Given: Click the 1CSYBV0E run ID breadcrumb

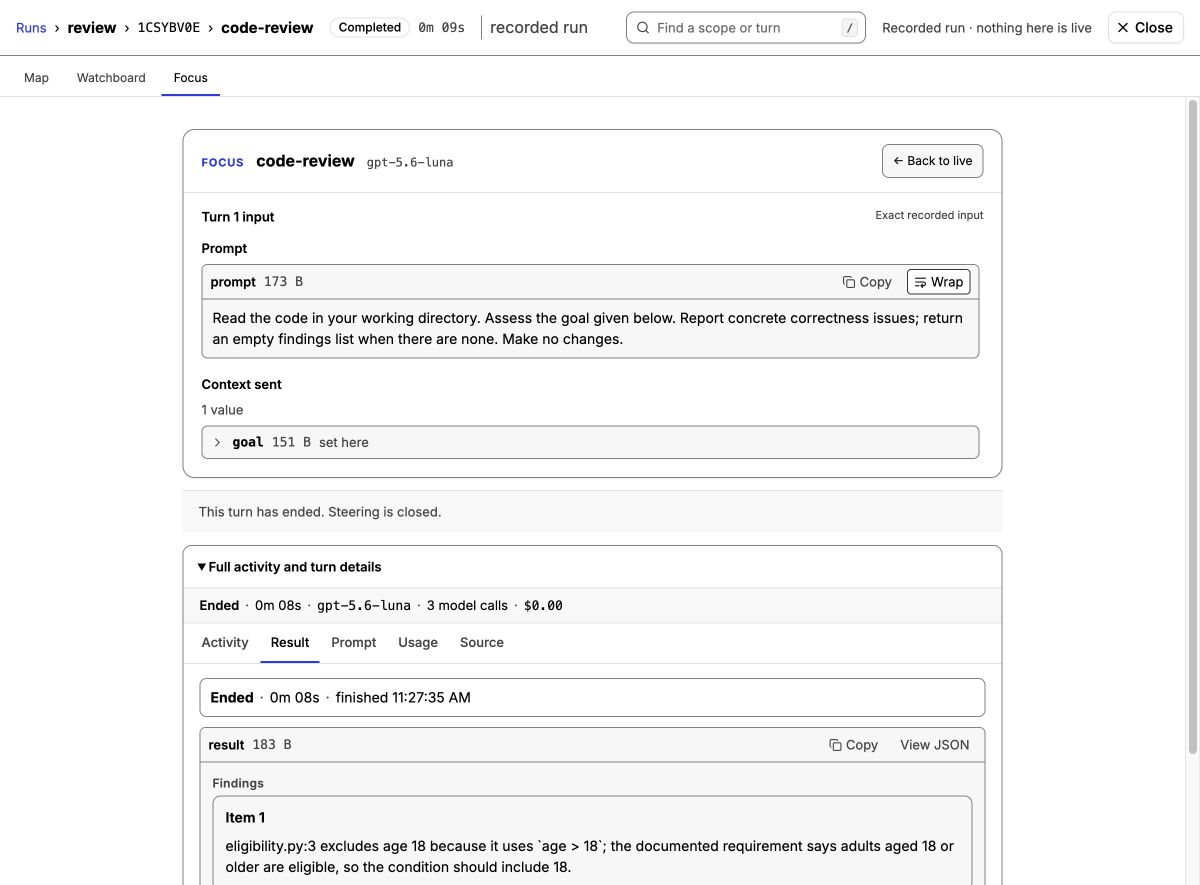Looking at the screenshot, I should (170, 28).
